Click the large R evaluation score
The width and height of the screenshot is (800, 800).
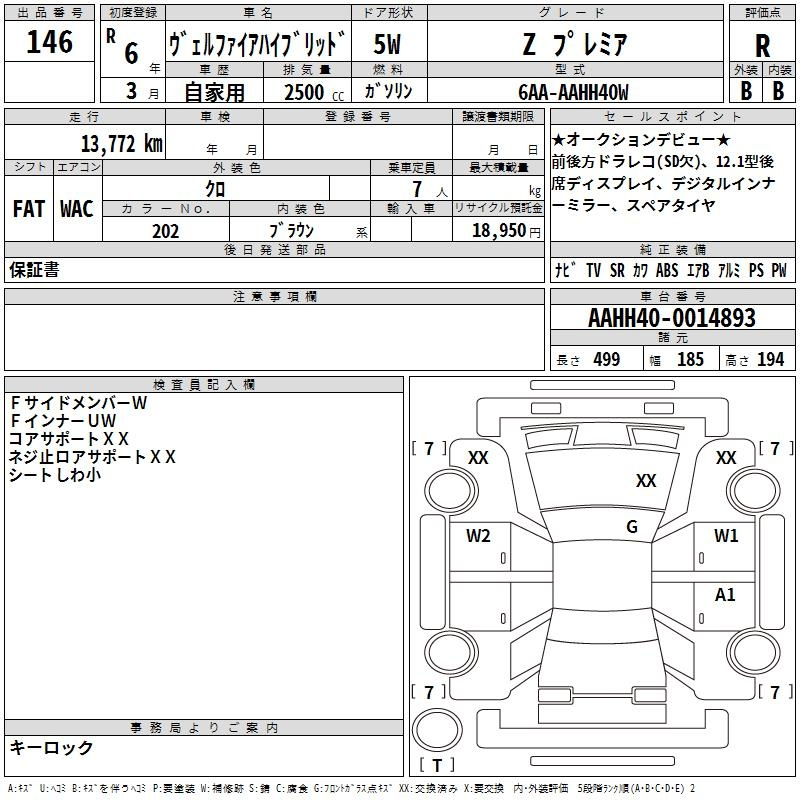[x=763, y=45]
